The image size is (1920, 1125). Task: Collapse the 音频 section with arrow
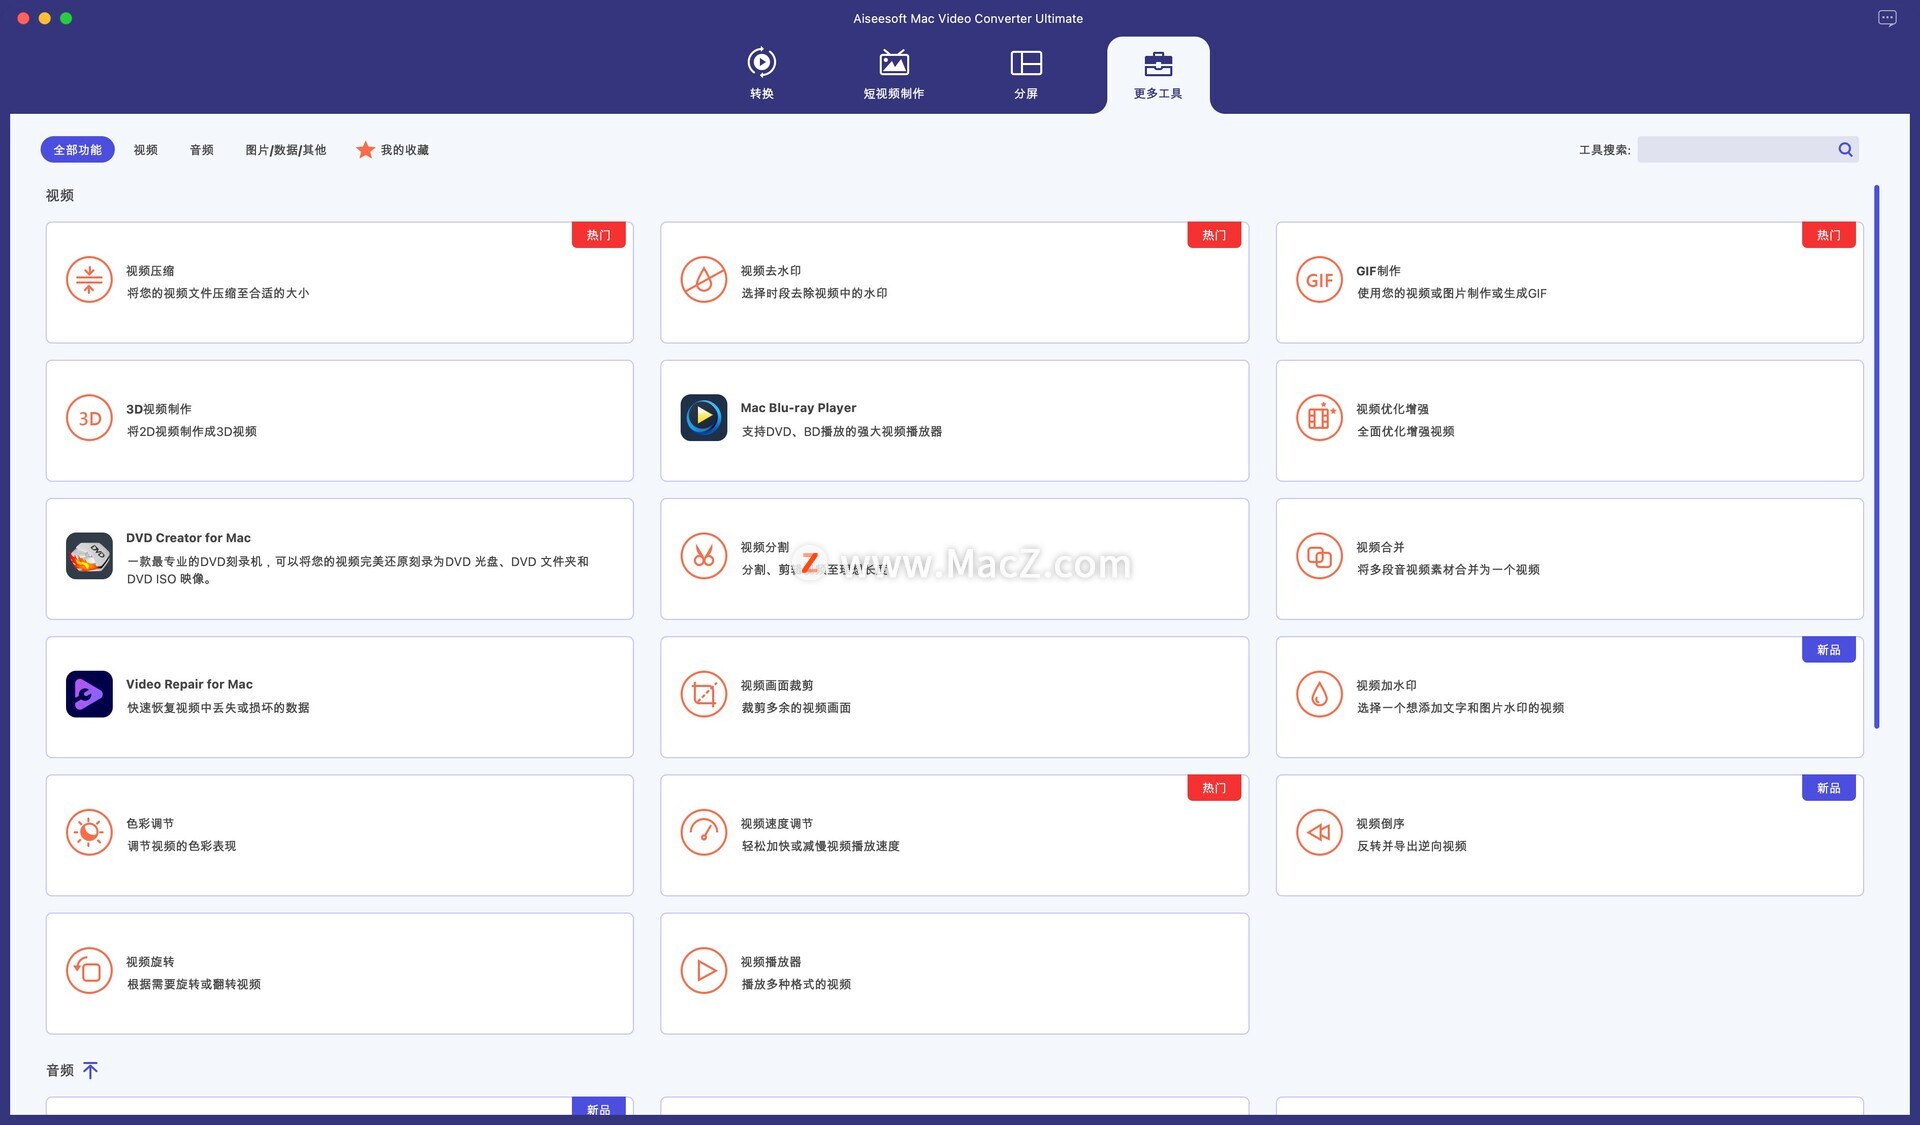[x=90, y=1070]
